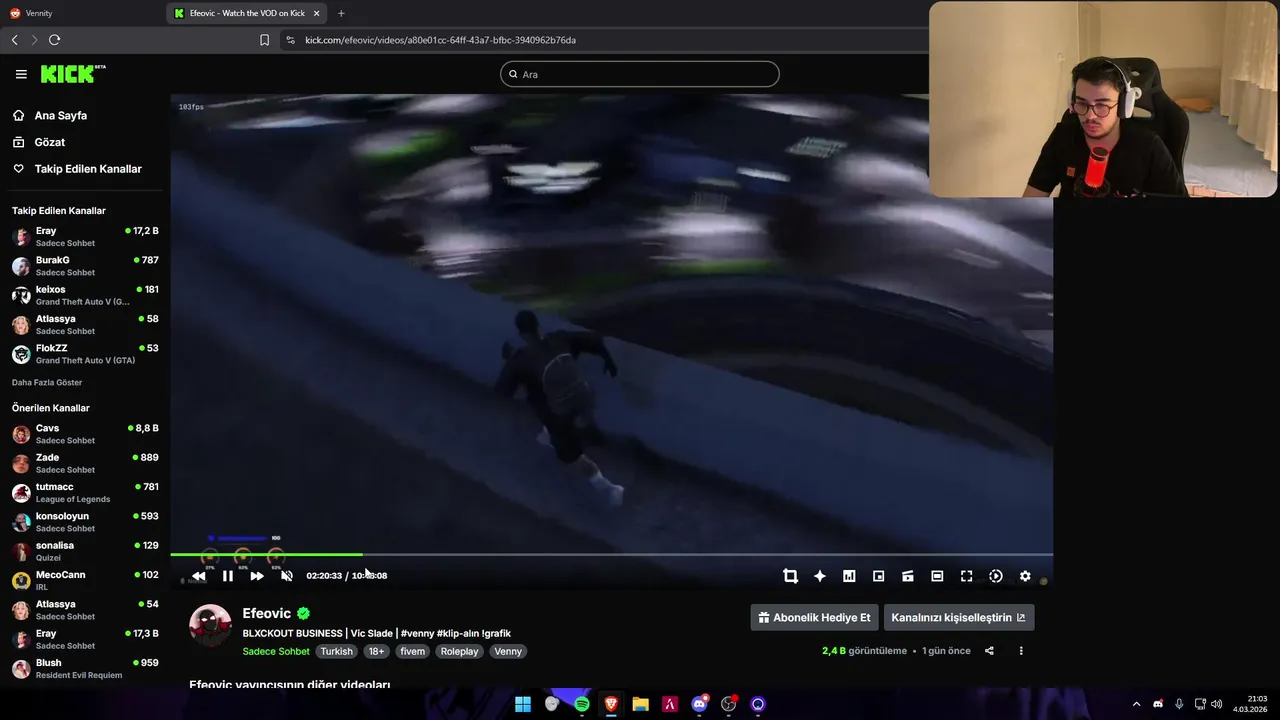Select the 18+ tag
This screenshot has height=720, width=1280.
tap(376, 651)
